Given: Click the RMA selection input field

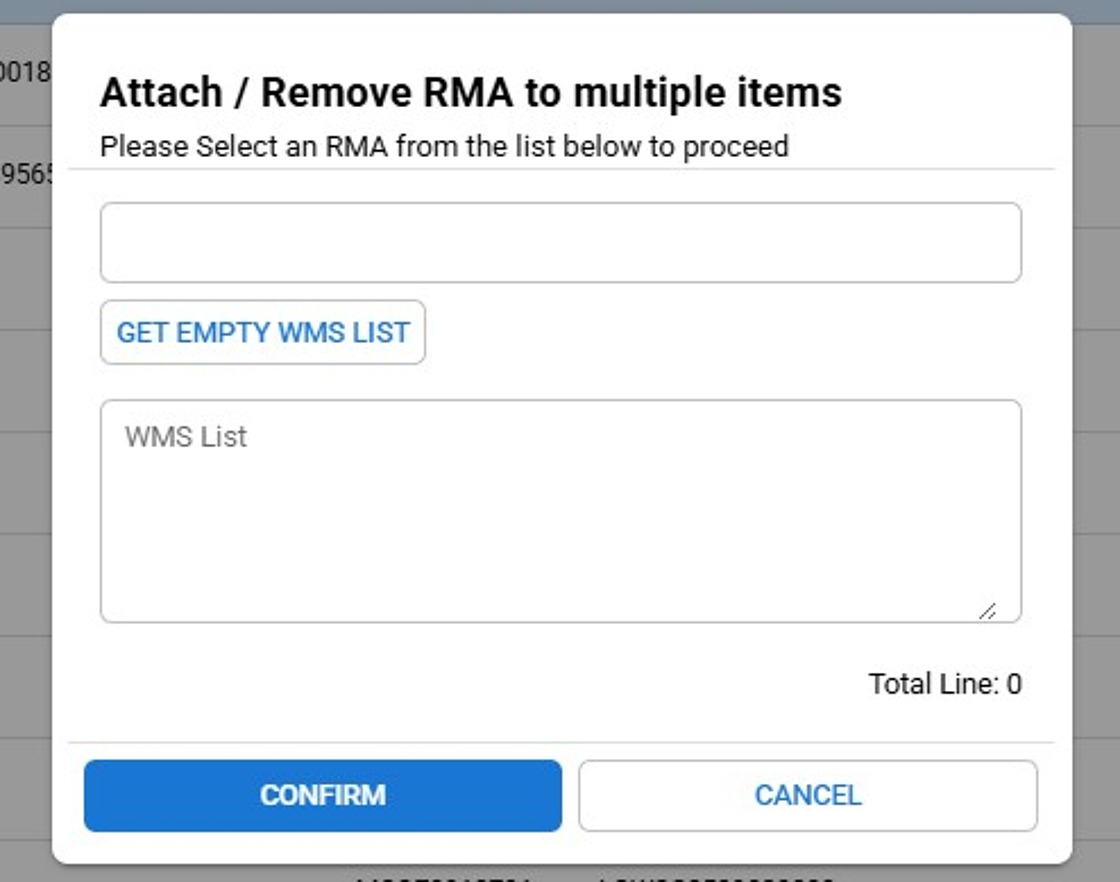Looking at the screenshot, I should [560, 243].
